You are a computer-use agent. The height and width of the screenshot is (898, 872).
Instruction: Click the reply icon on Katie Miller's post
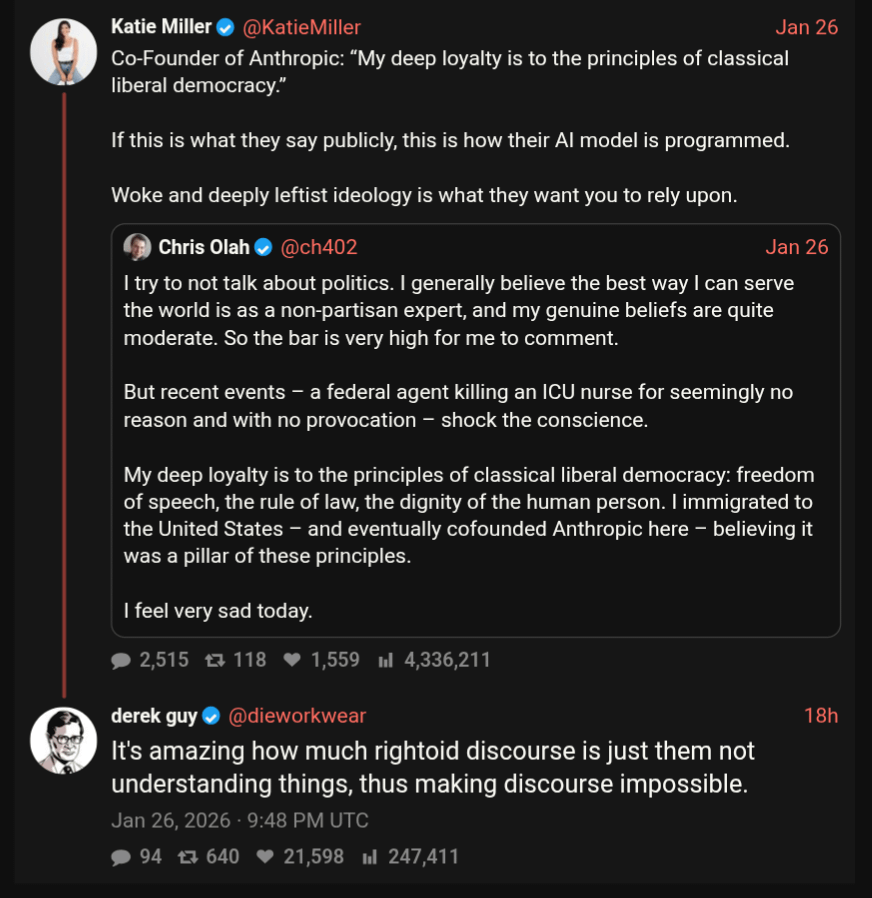[x=121, y=660]
